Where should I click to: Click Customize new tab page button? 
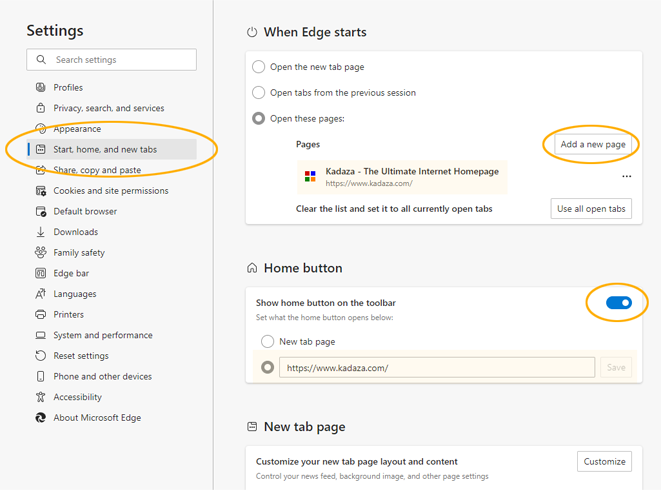tap(604, 461)
